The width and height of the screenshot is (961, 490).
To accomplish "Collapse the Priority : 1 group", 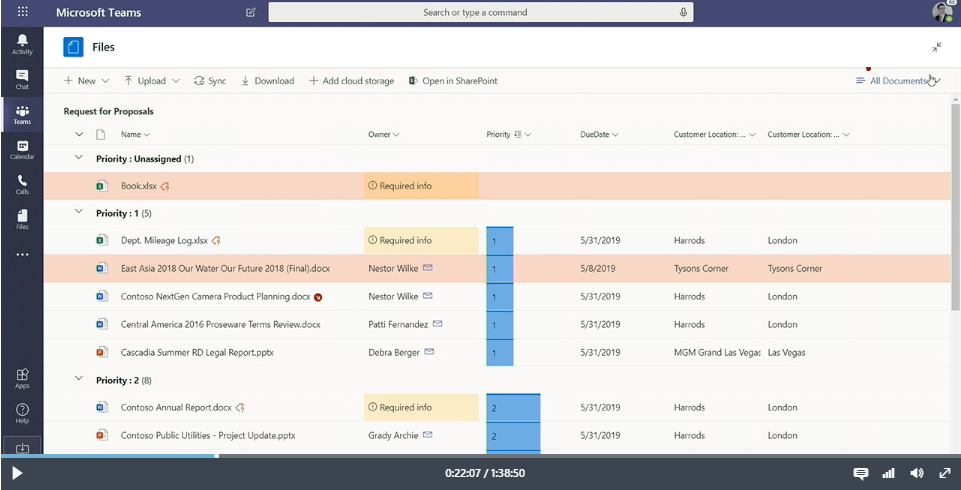I will tap(78, 212).
